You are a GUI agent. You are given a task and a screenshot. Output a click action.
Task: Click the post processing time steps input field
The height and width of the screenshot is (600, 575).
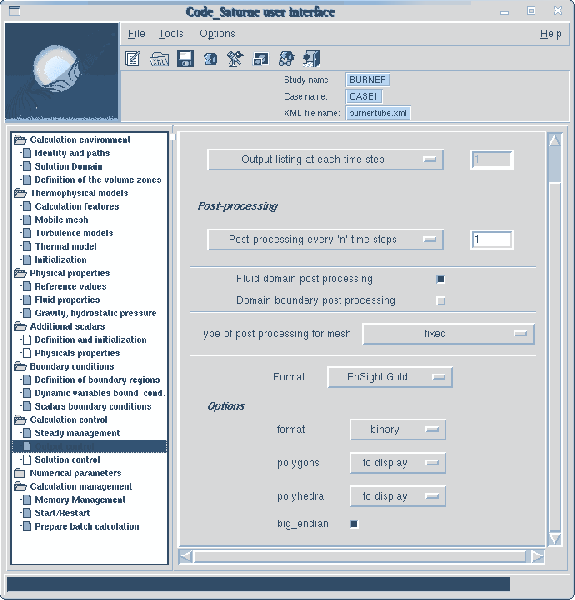pyautogui.click(x=492, y=240)
